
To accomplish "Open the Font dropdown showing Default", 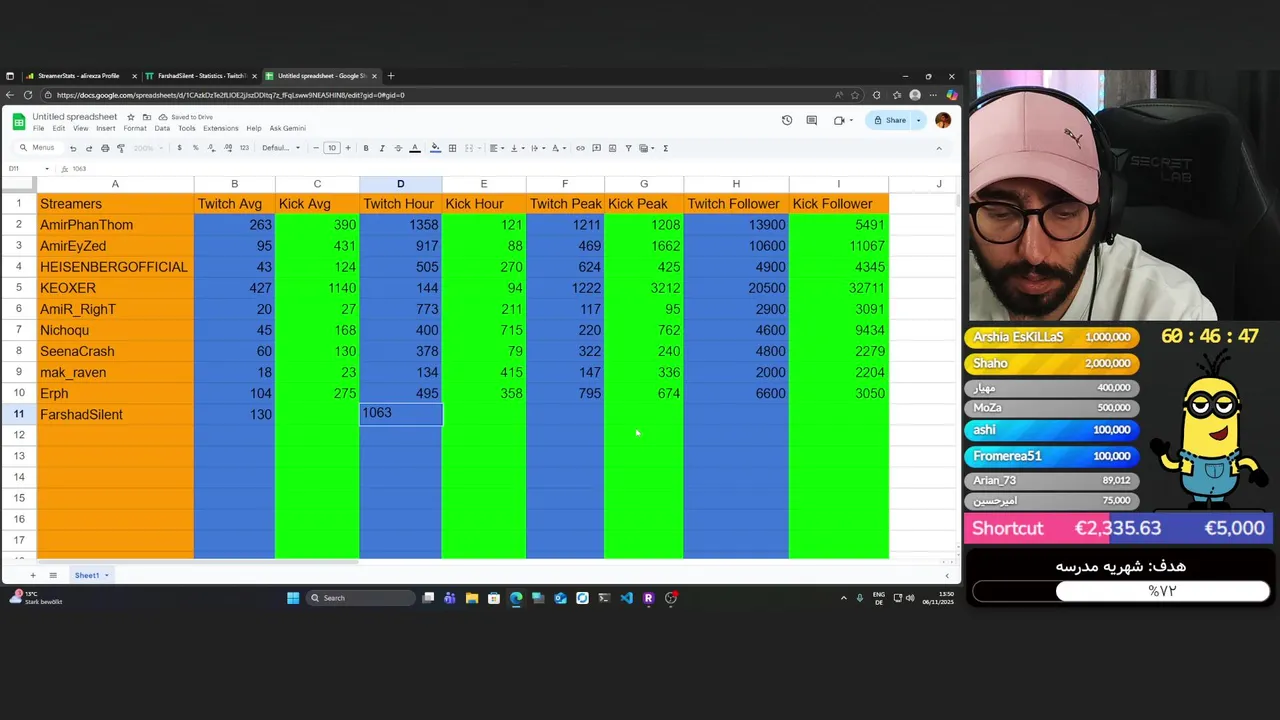I will [x=281, y=148].
